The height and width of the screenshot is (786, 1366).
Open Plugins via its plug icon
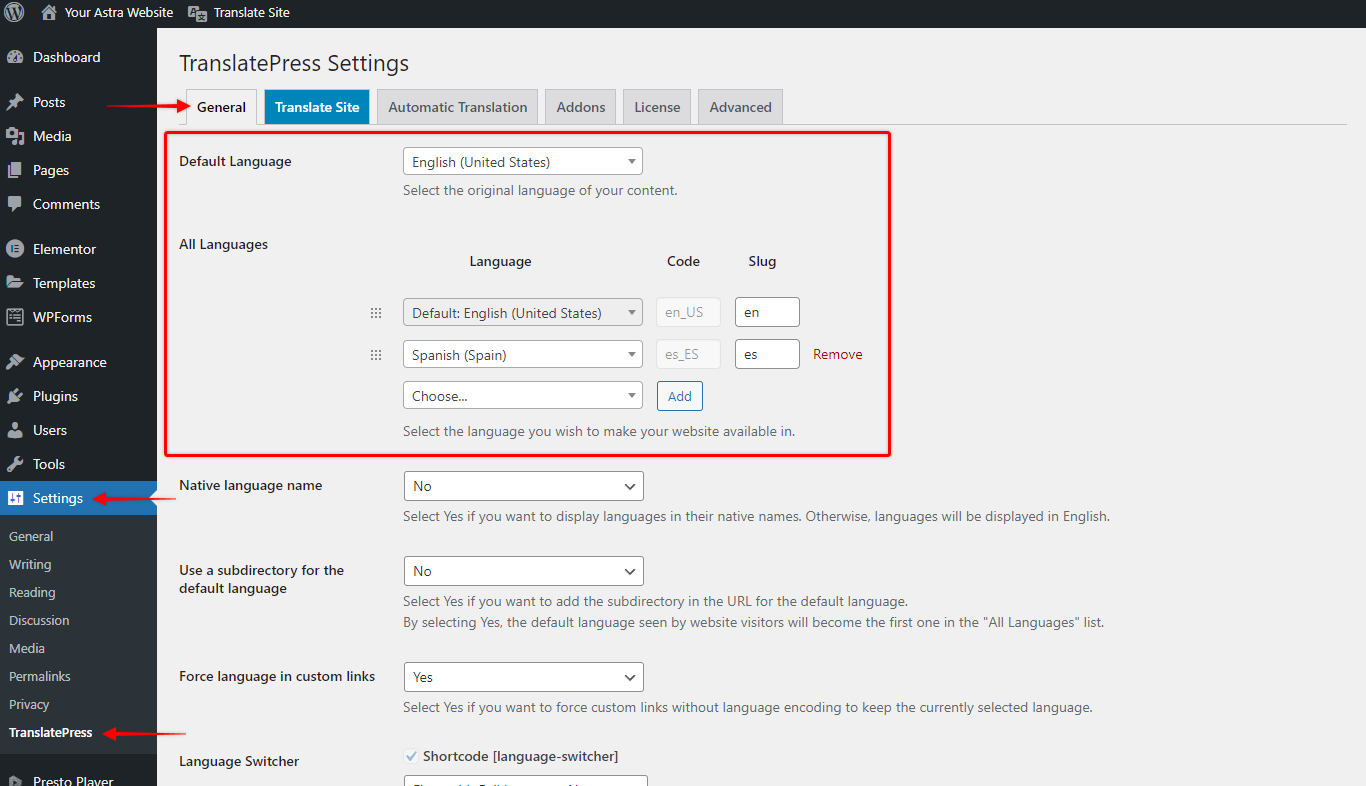15,396
